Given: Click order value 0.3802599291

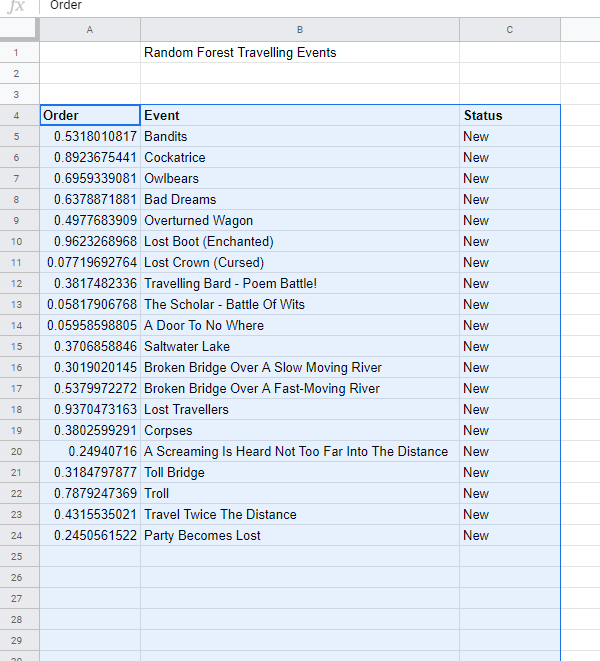Looking at the screenshot, I should click(x=90, y=430).
